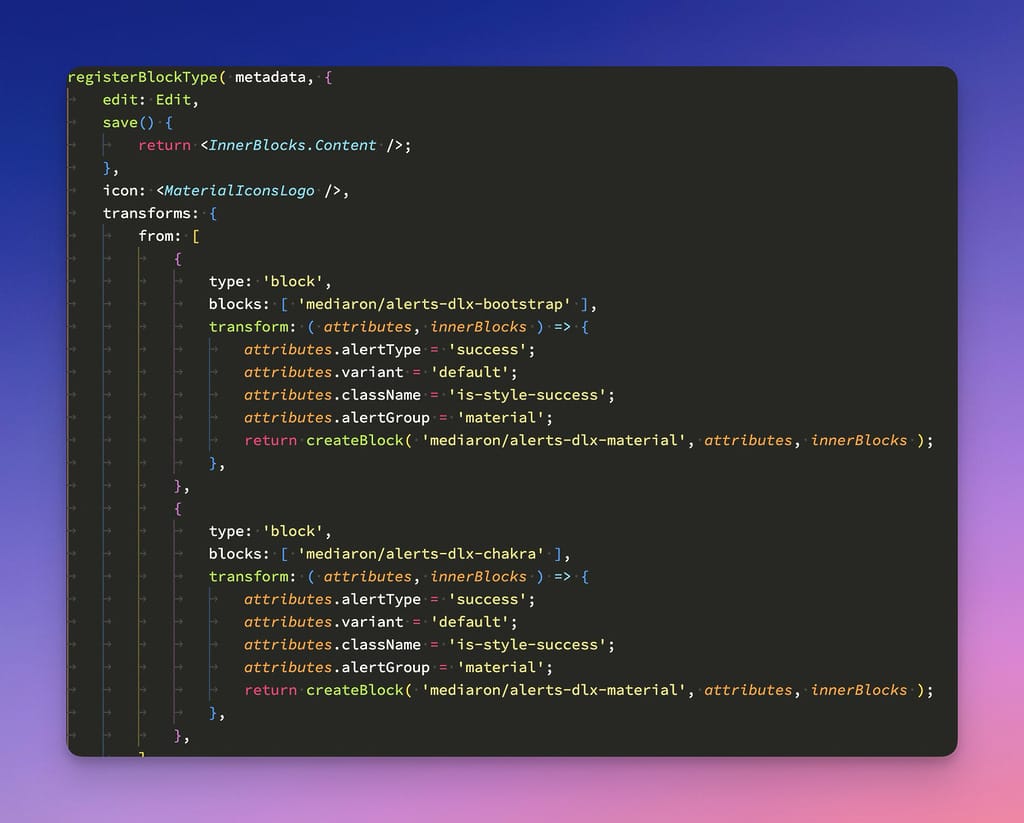Screen dimensions: 1024x823
Task: Select the attributes.alertType assignment line
Action: [330, 349]
